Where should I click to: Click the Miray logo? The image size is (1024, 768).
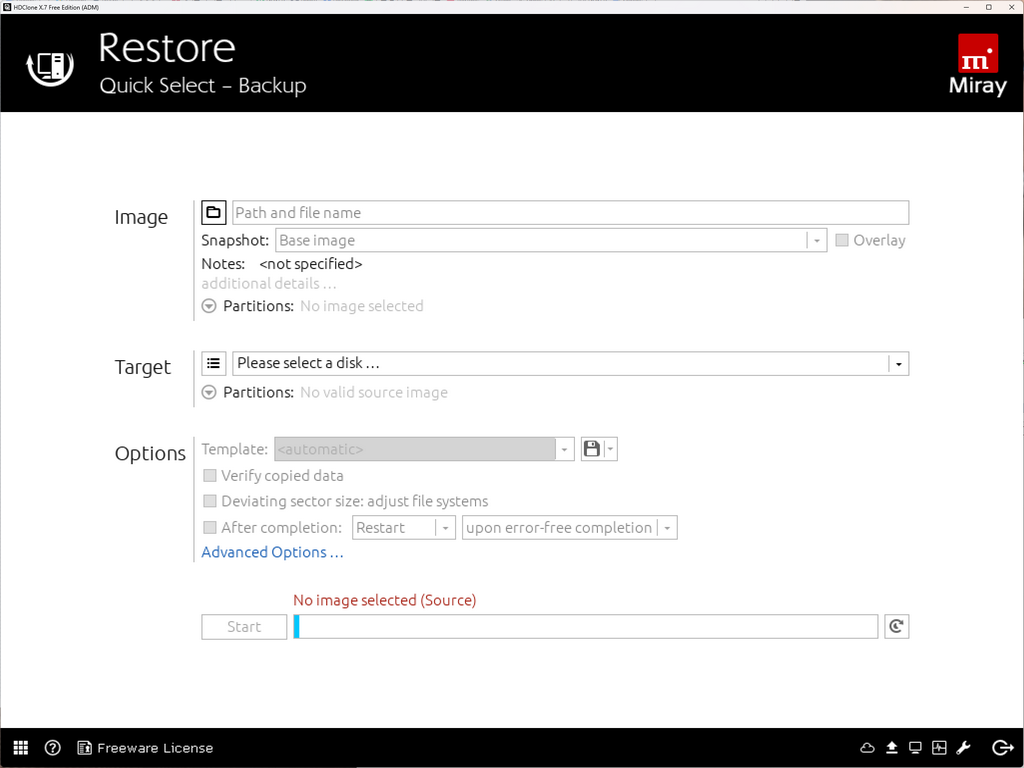[978, 65]
